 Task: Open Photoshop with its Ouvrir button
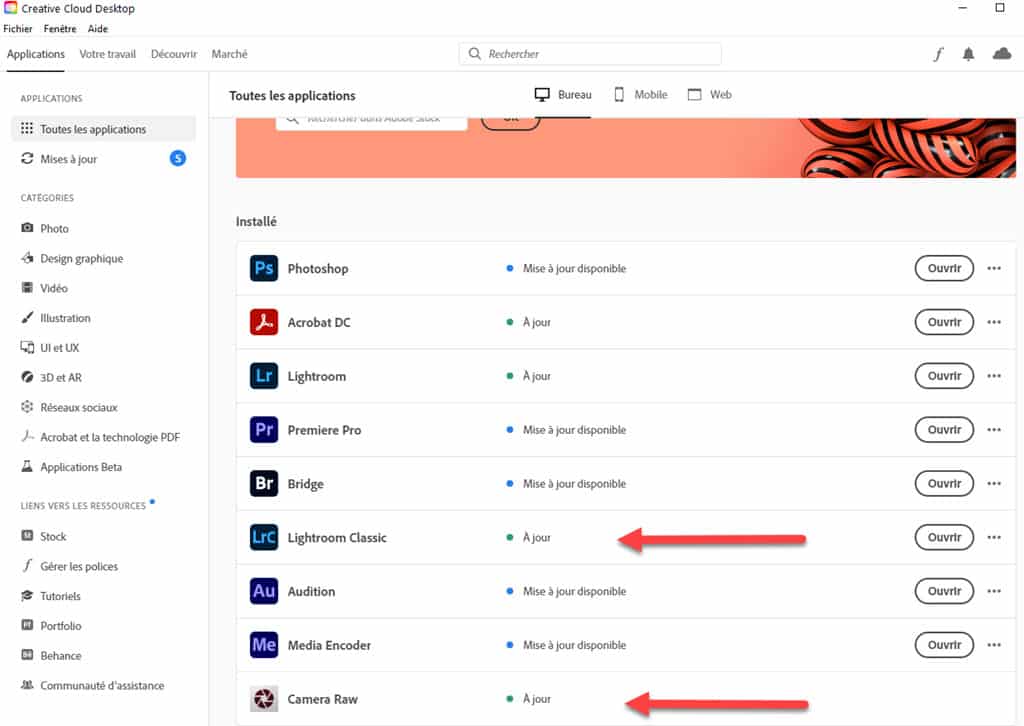(x=944, y=268)
